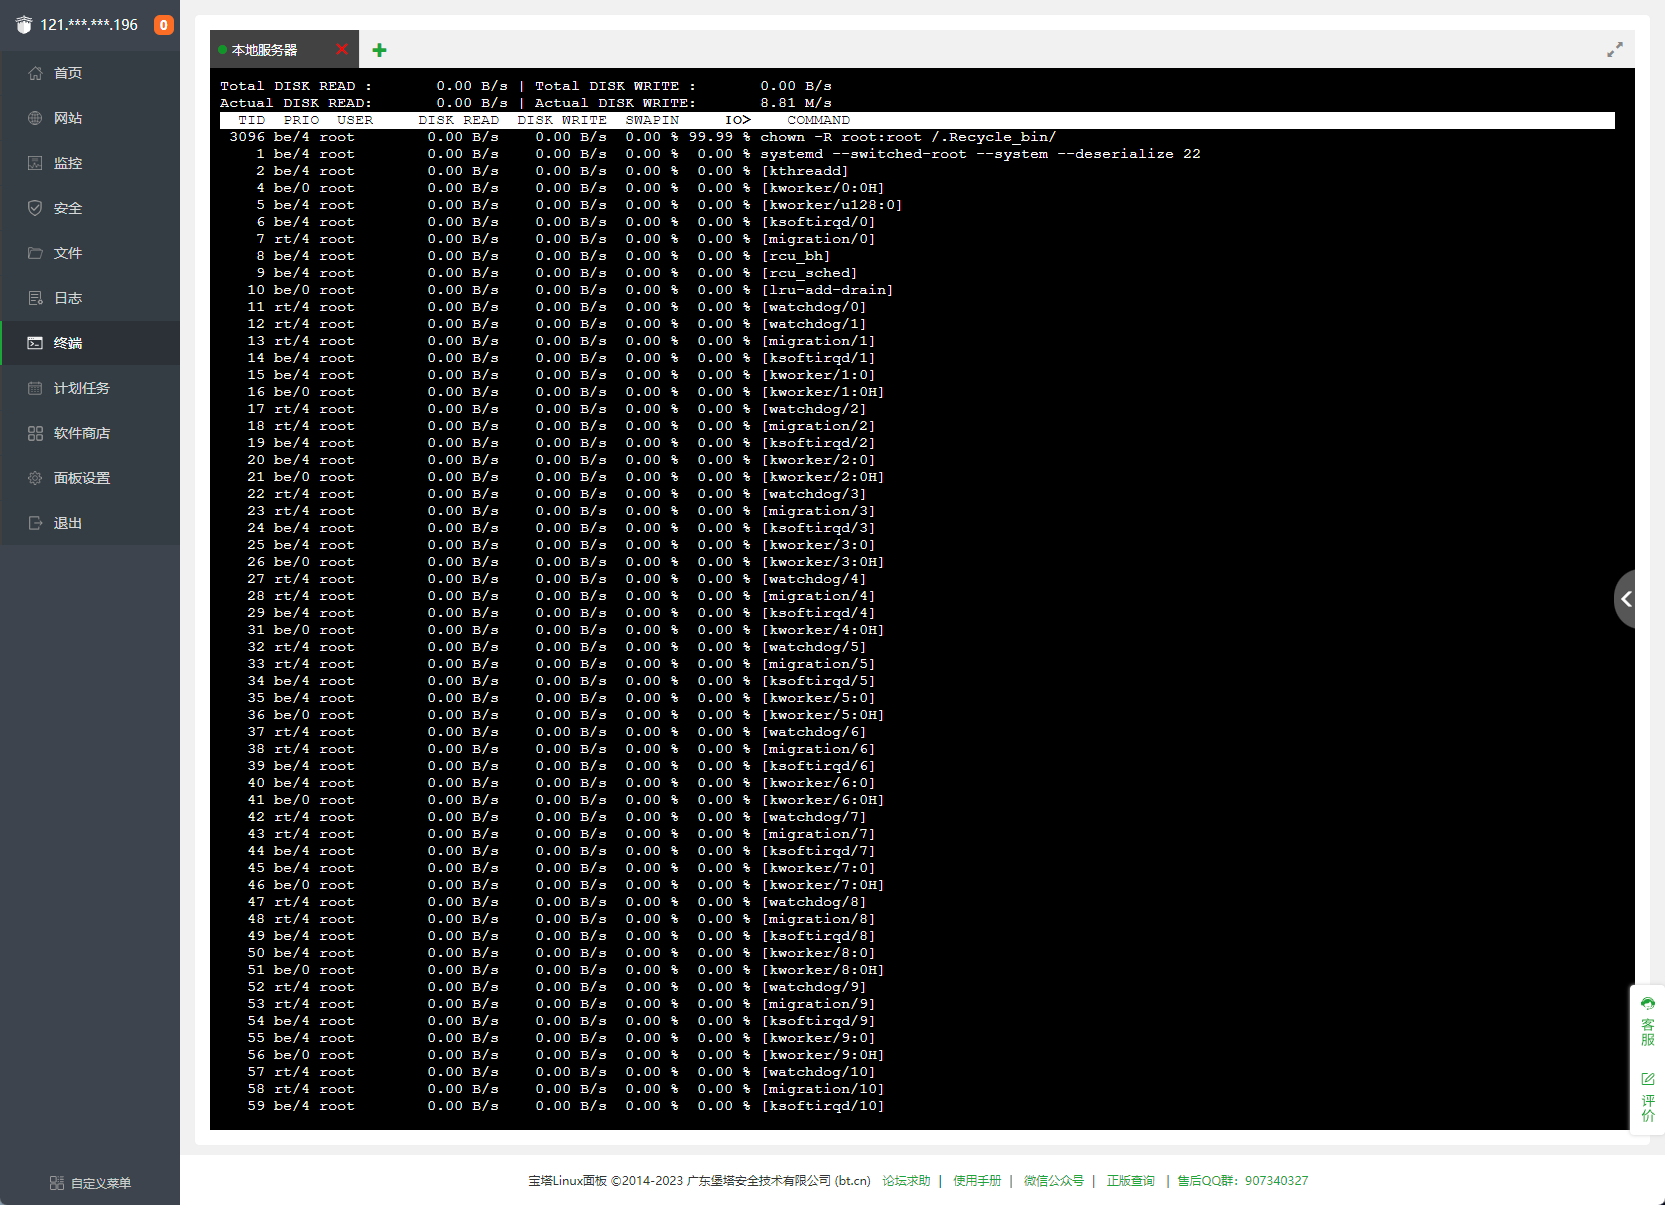
Task: Expand the side panel with the left chevron
Action: (x=1626, y=599)
